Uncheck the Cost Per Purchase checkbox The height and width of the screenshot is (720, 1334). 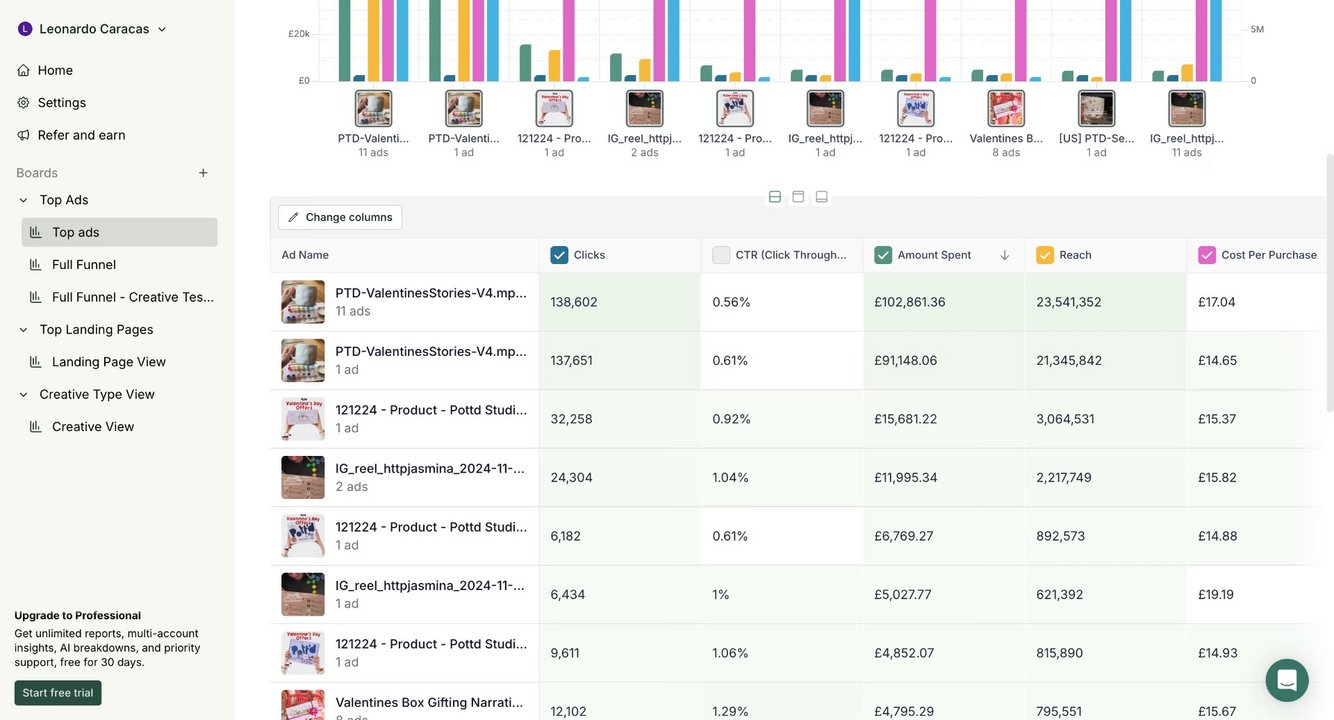click(1207, 255)
